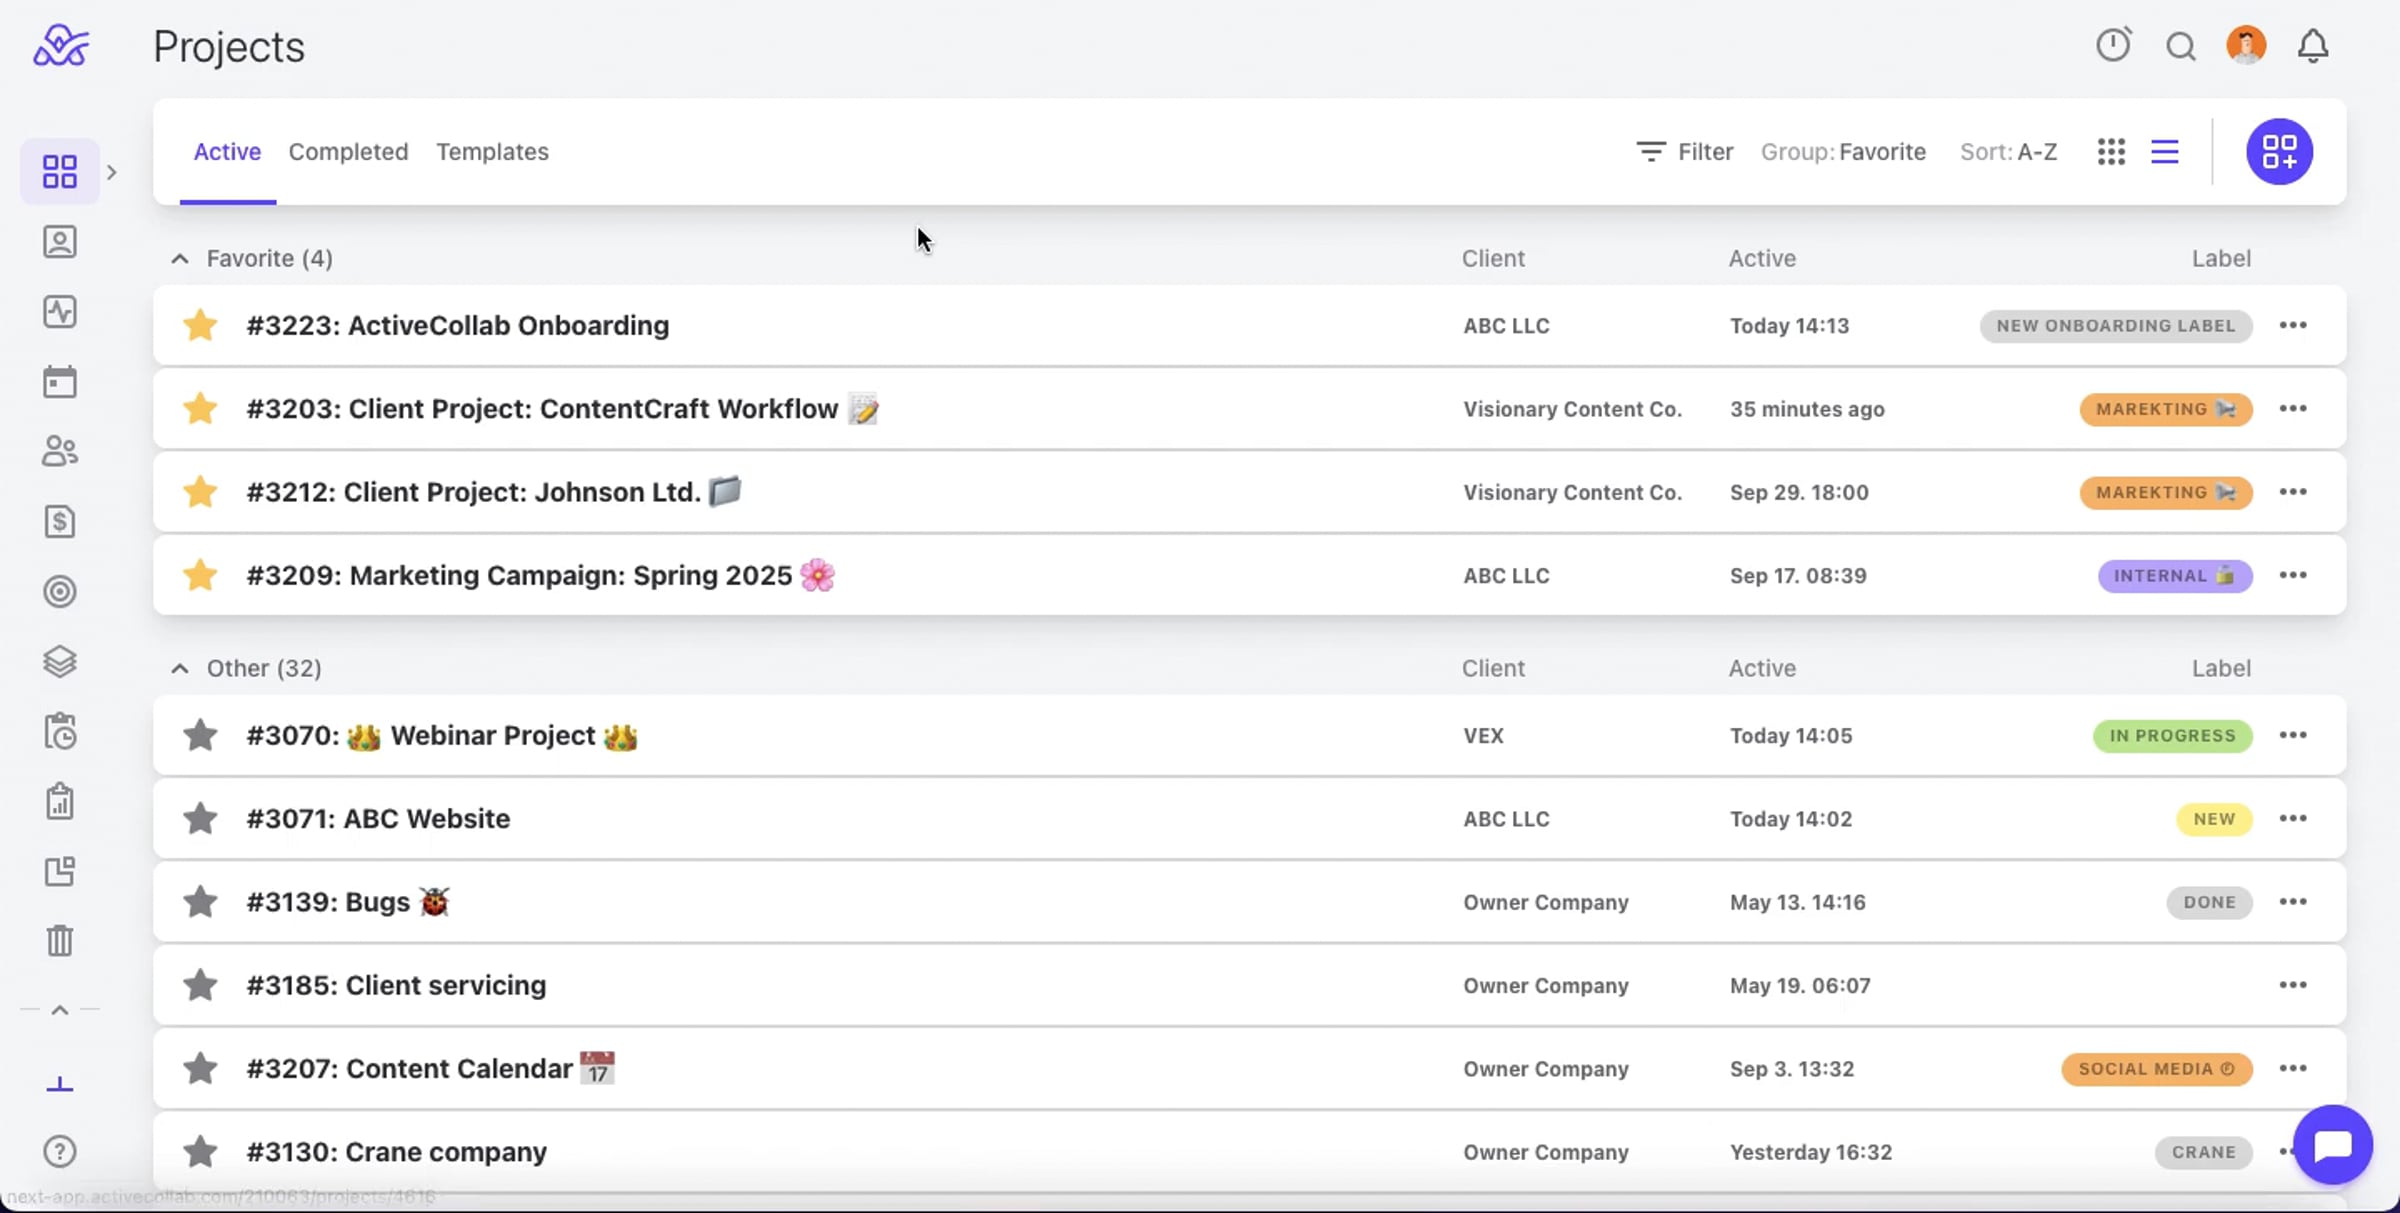The width and height of the screenshot is (2400, 1213).
Task: Open more options for ABC Website
Action: (x=2293, y=818)
